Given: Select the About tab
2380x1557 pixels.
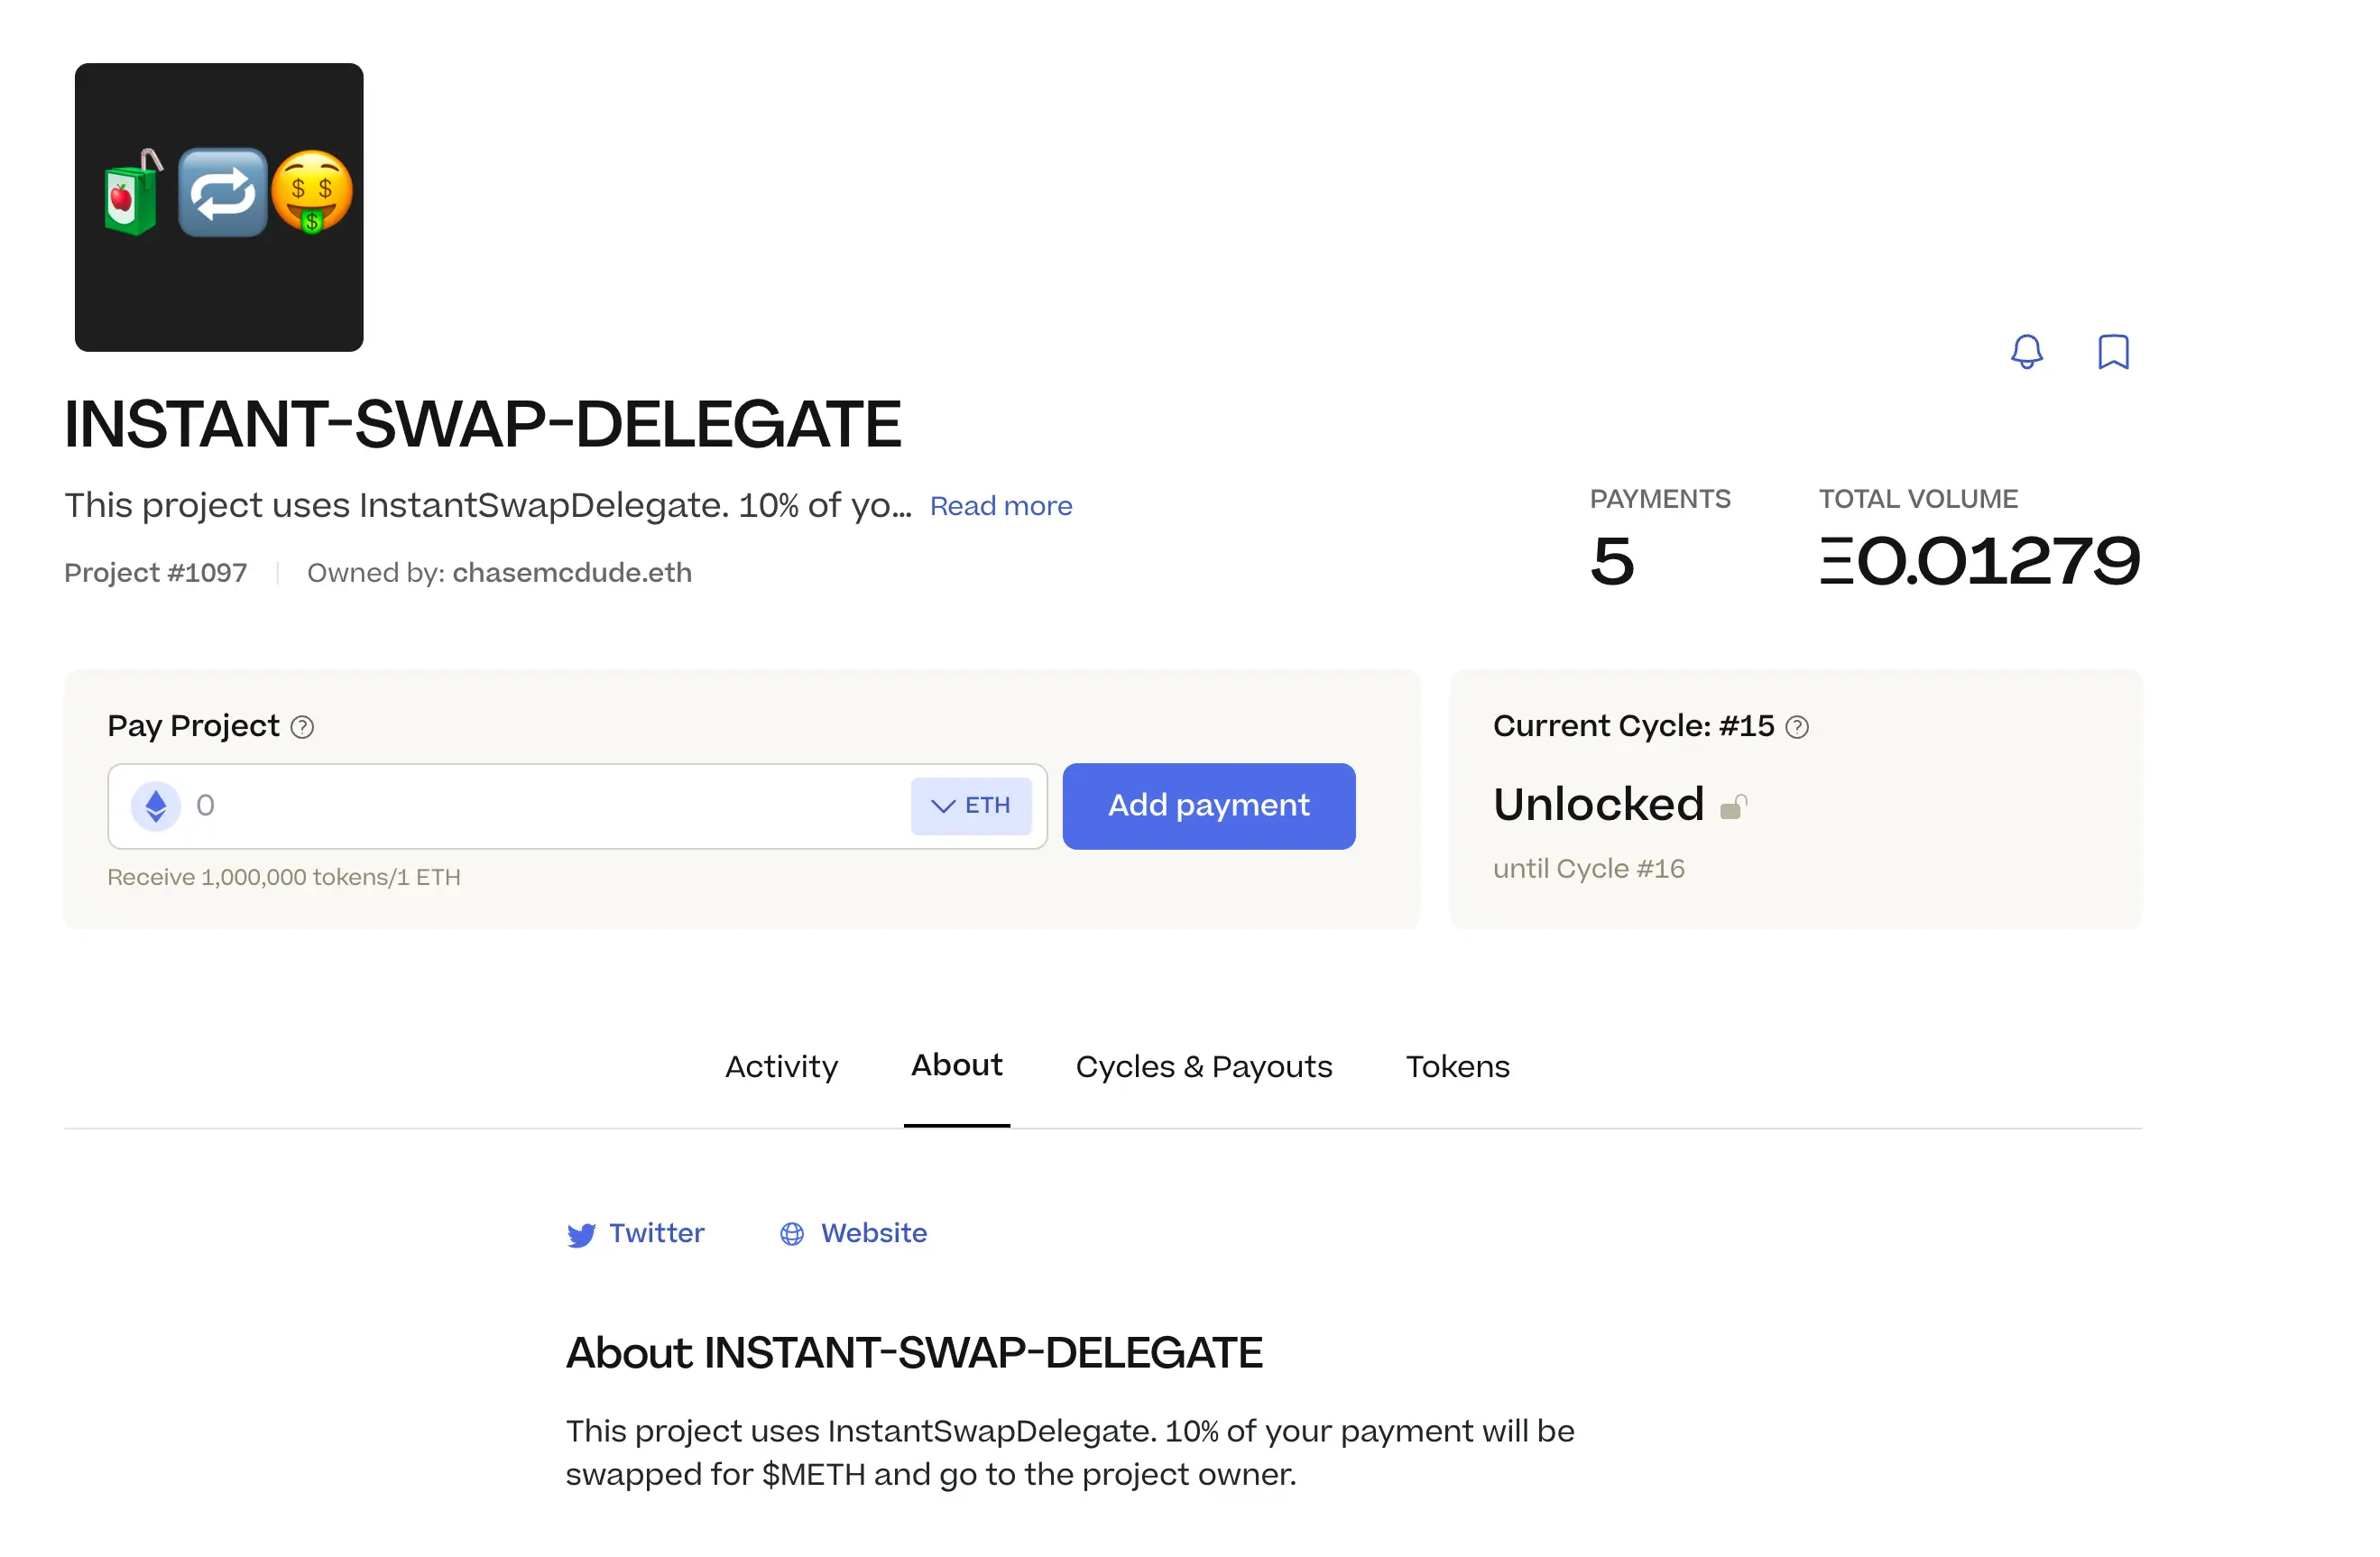Looking at the screenshot, I should (956, 1066).
